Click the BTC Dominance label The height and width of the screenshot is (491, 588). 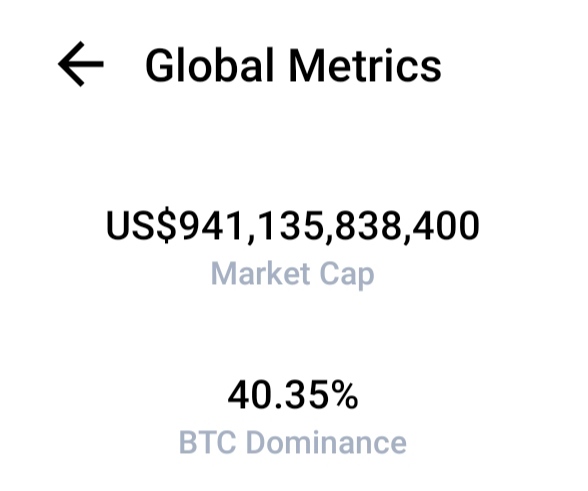pyautogui.click(x=292, y=442)
